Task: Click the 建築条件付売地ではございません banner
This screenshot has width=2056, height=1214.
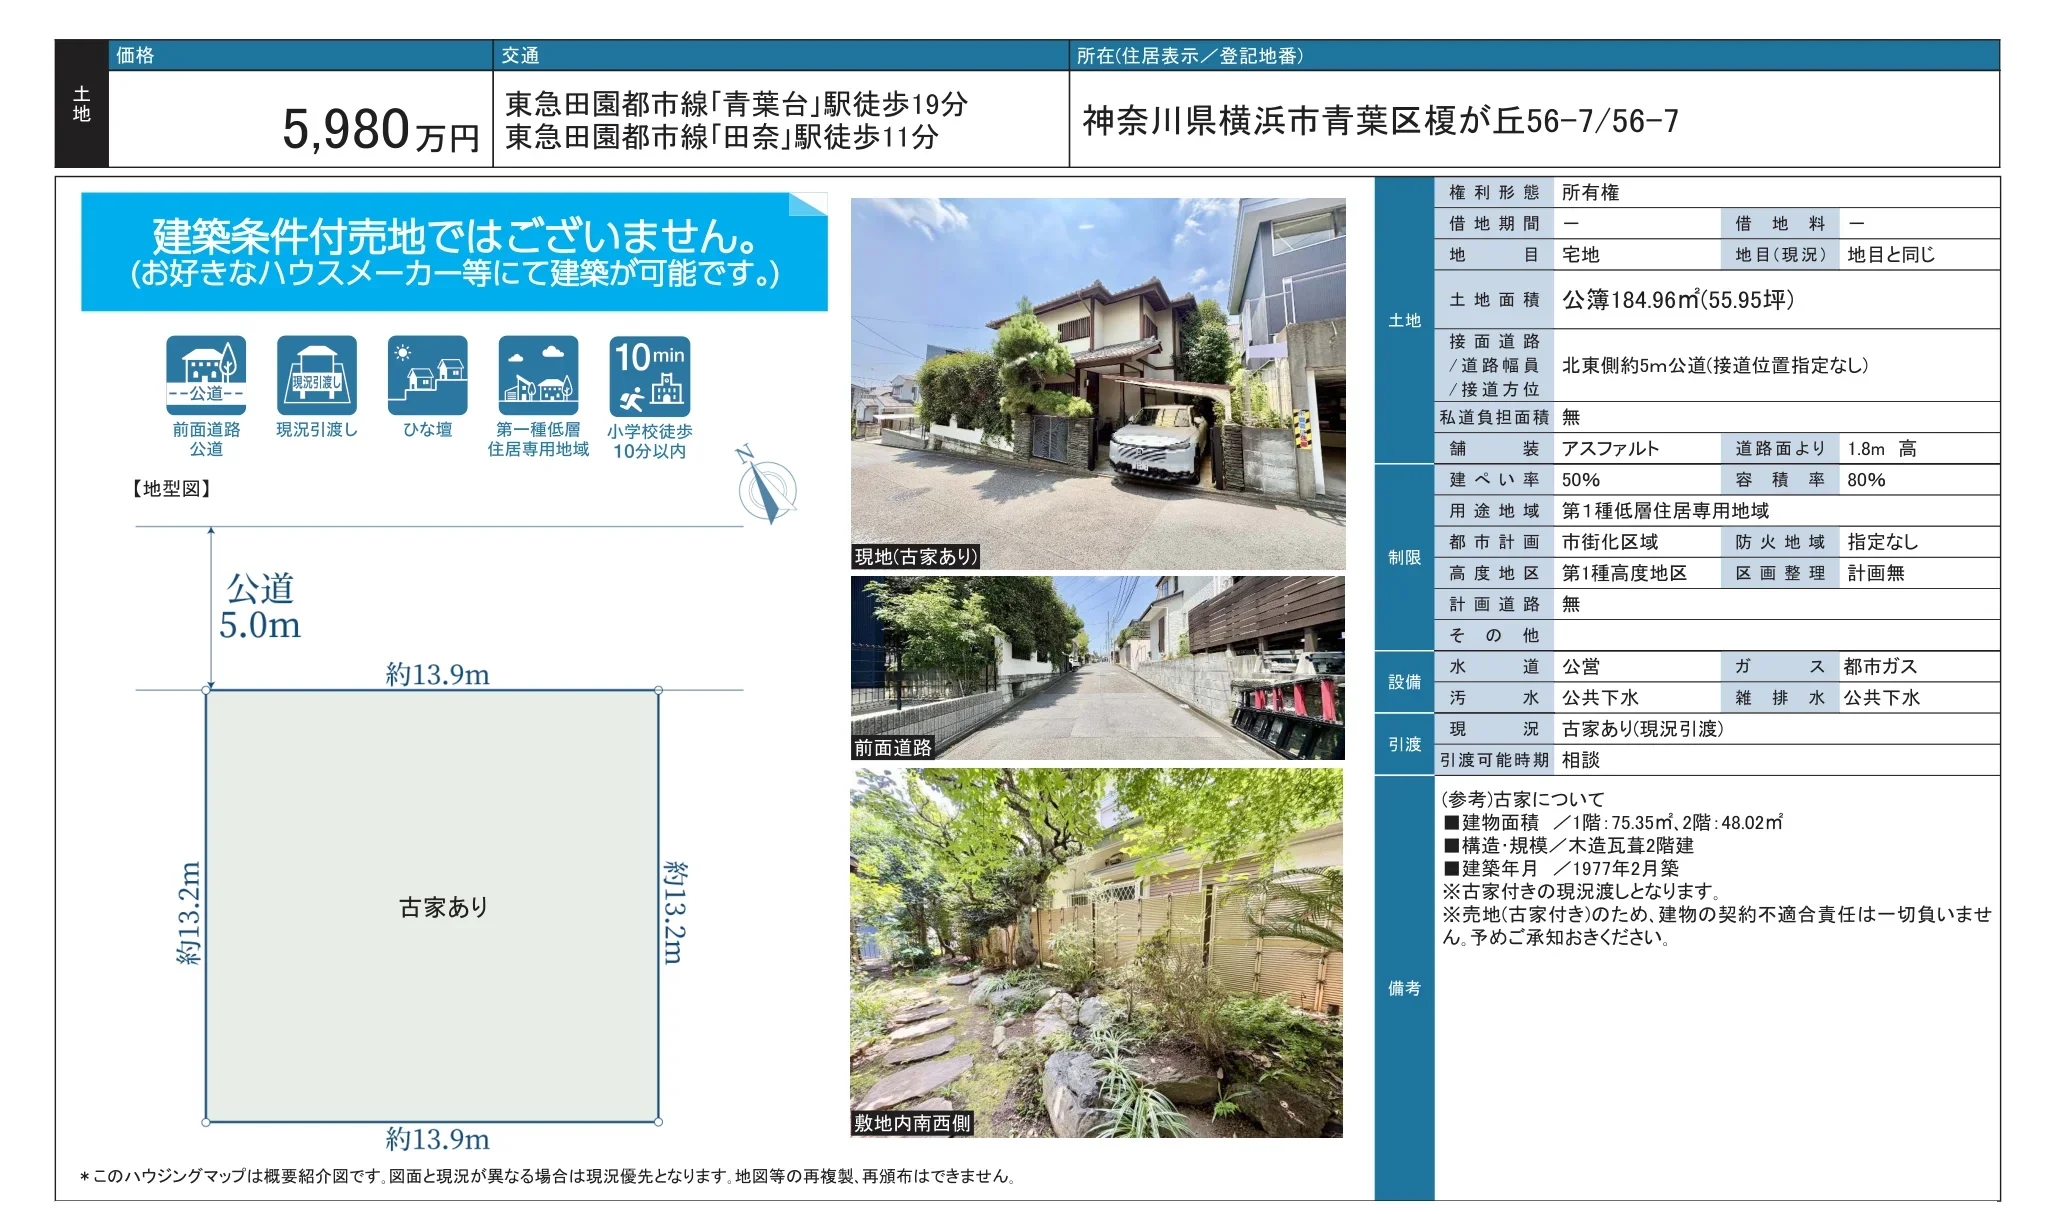Action: 454,252
